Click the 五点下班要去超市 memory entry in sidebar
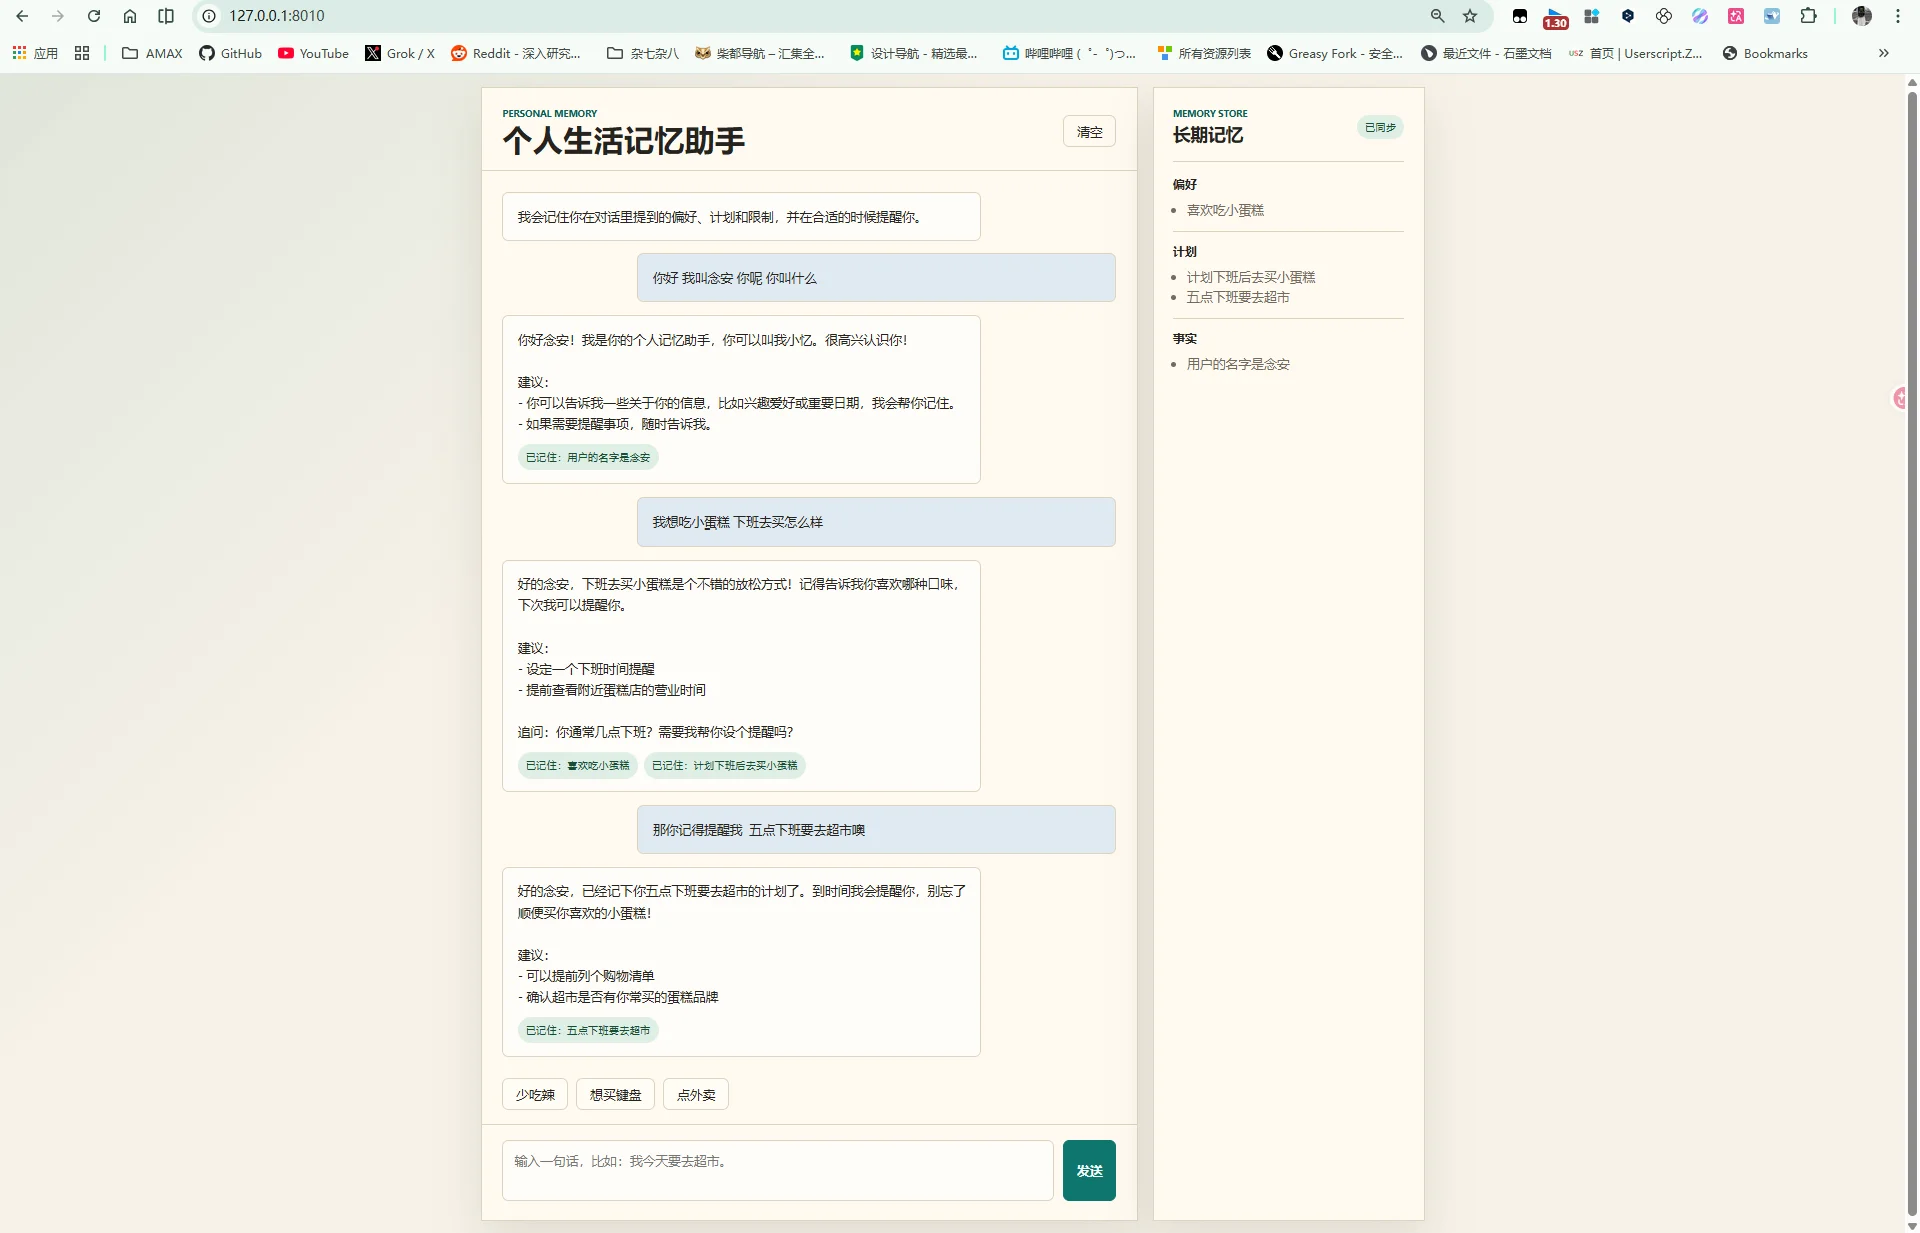This screenshot has height=1233, width=1920. (1238, 297)
